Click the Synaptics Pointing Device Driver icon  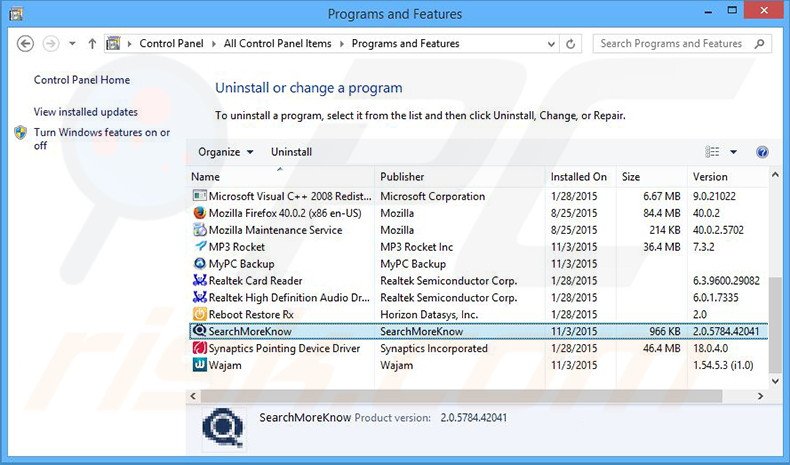pos(200,348)
